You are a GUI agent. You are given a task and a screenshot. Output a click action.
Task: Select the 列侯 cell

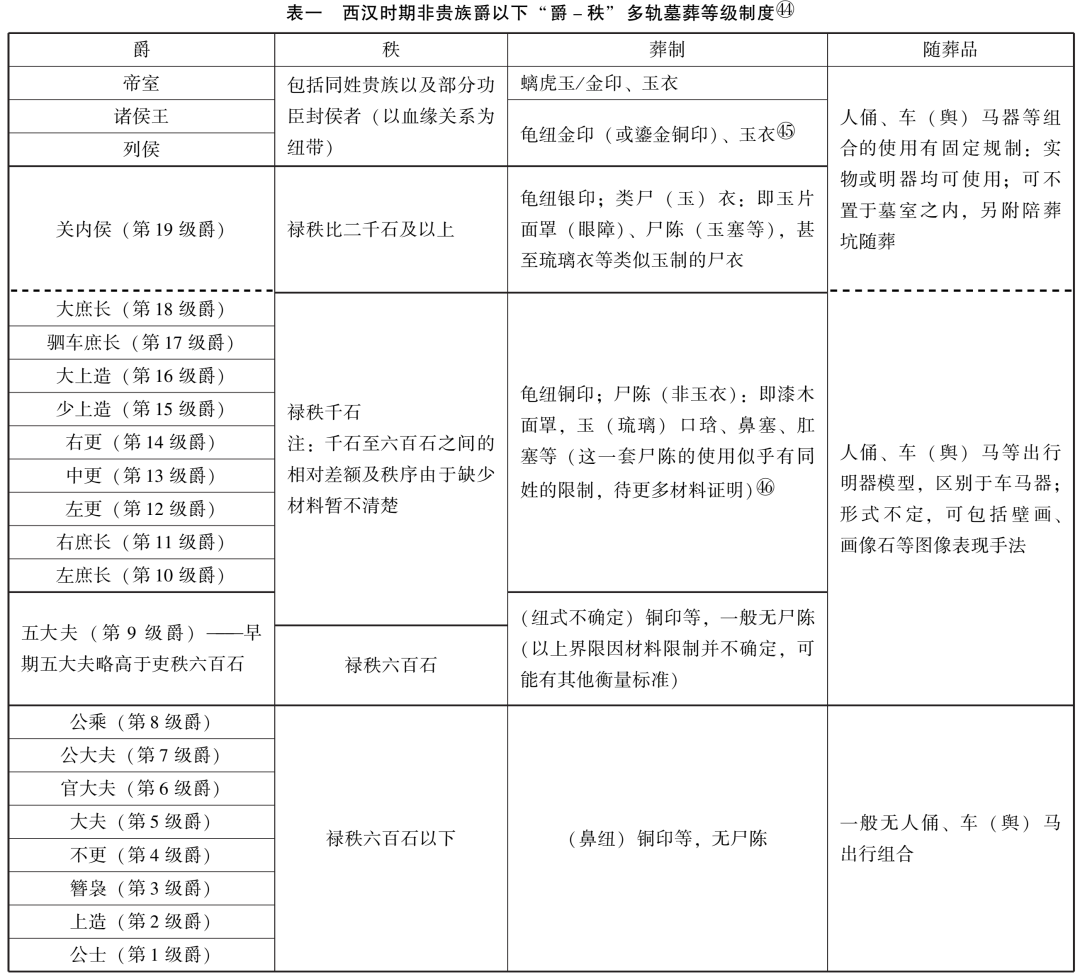coord(141,150)
